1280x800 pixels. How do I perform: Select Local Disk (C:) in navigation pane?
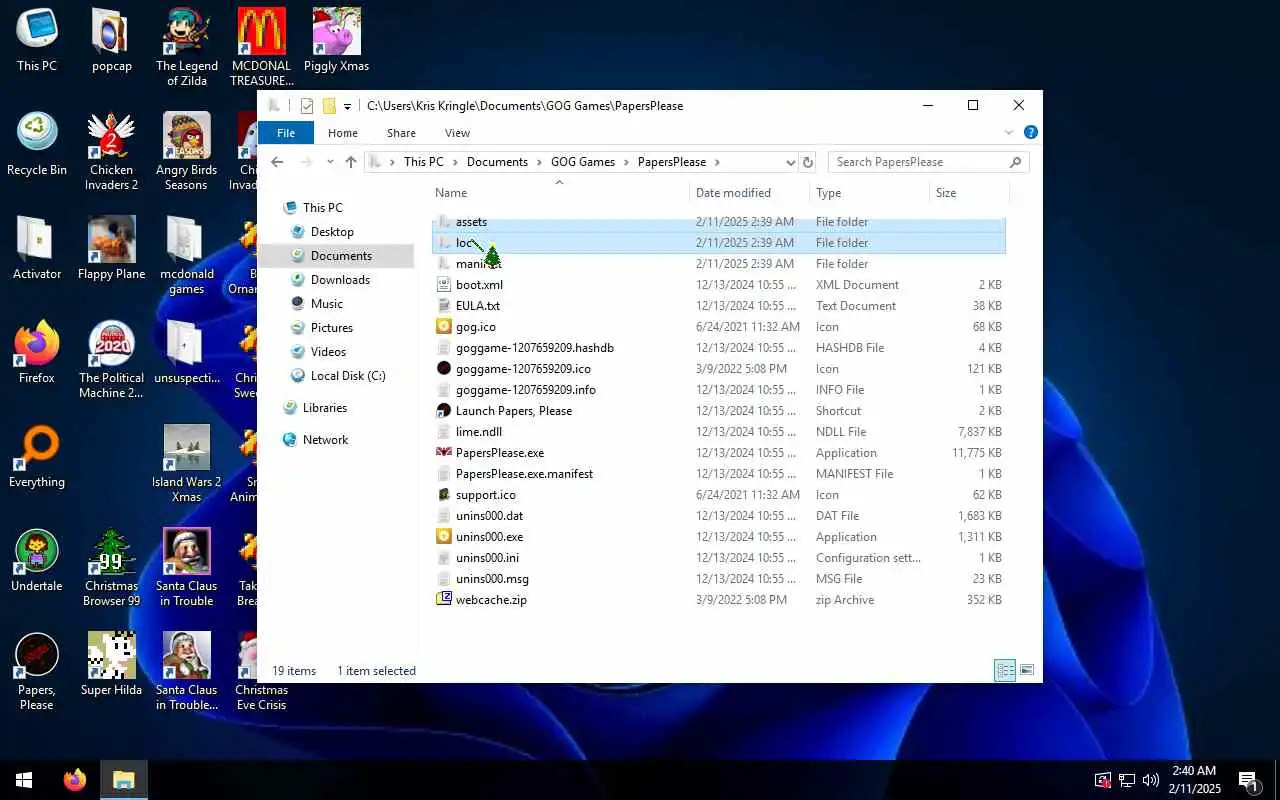point(348,376)
